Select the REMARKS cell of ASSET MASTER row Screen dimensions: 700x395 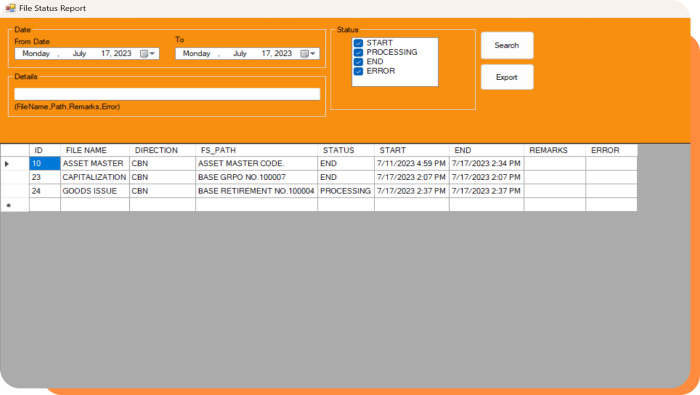click(555, 163)
